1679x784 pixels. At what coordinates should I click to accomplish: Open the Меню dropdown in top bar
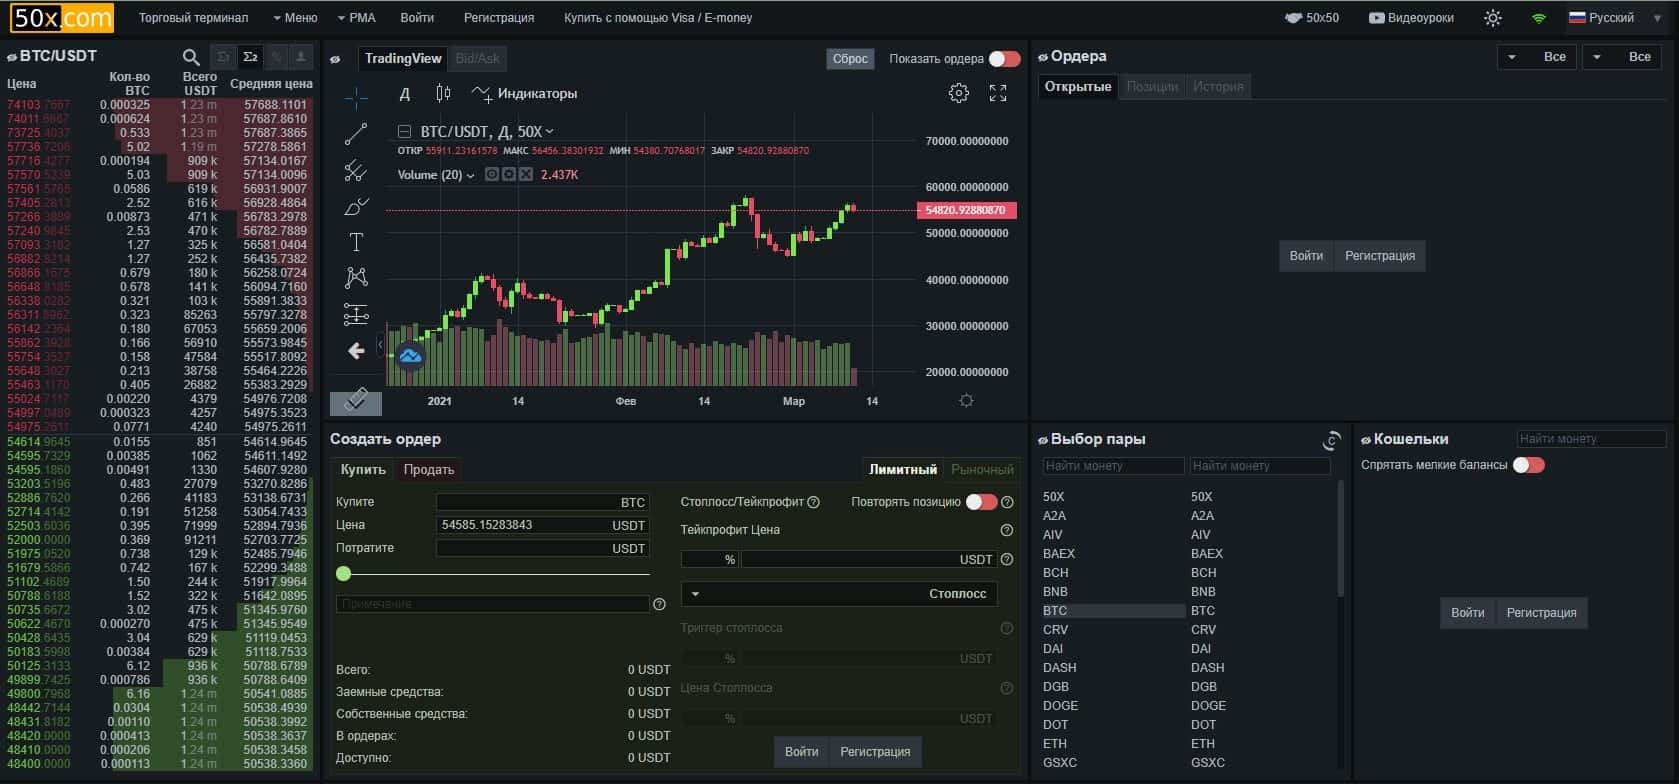point(294,18)
